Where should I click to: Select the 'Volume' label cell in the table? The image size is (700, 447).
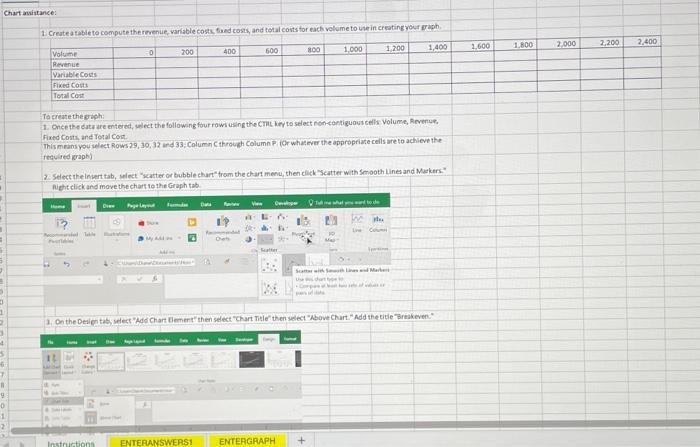pos(82,54)
